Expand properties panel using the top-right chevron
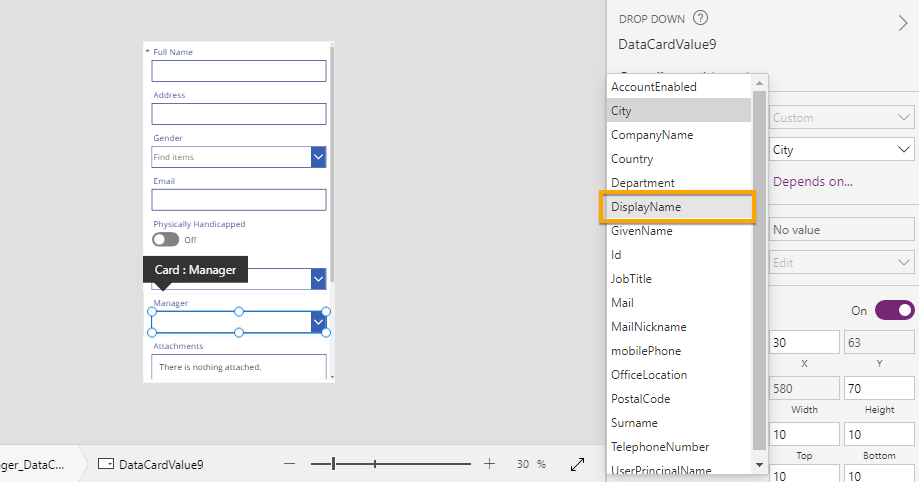This screenshot has height=482, width=919. point(902,24)
